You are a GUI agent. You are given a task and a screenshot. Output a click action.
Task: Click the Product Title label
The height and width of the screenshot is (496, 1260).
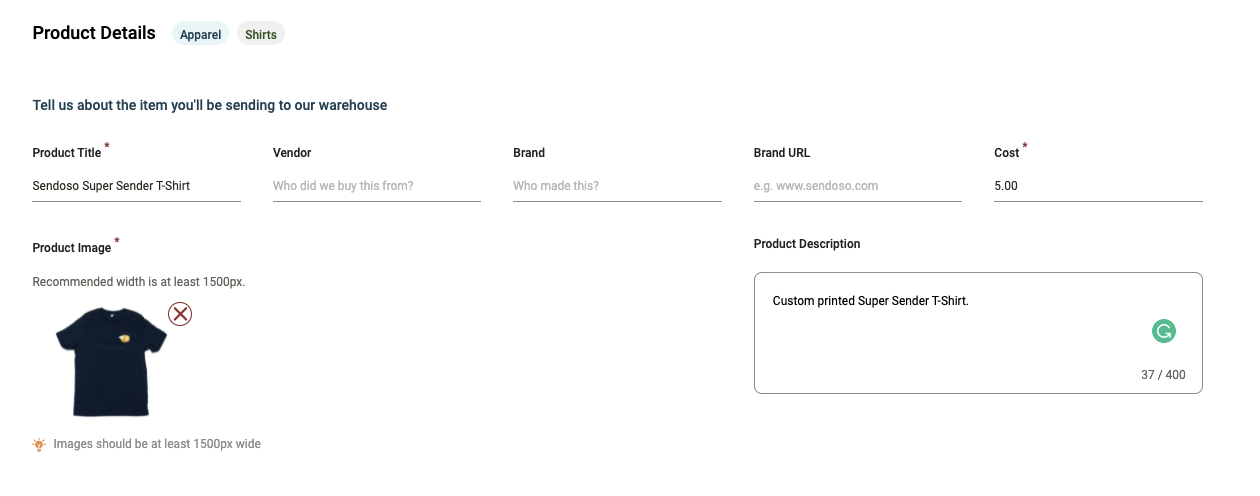tap(67, 153)
